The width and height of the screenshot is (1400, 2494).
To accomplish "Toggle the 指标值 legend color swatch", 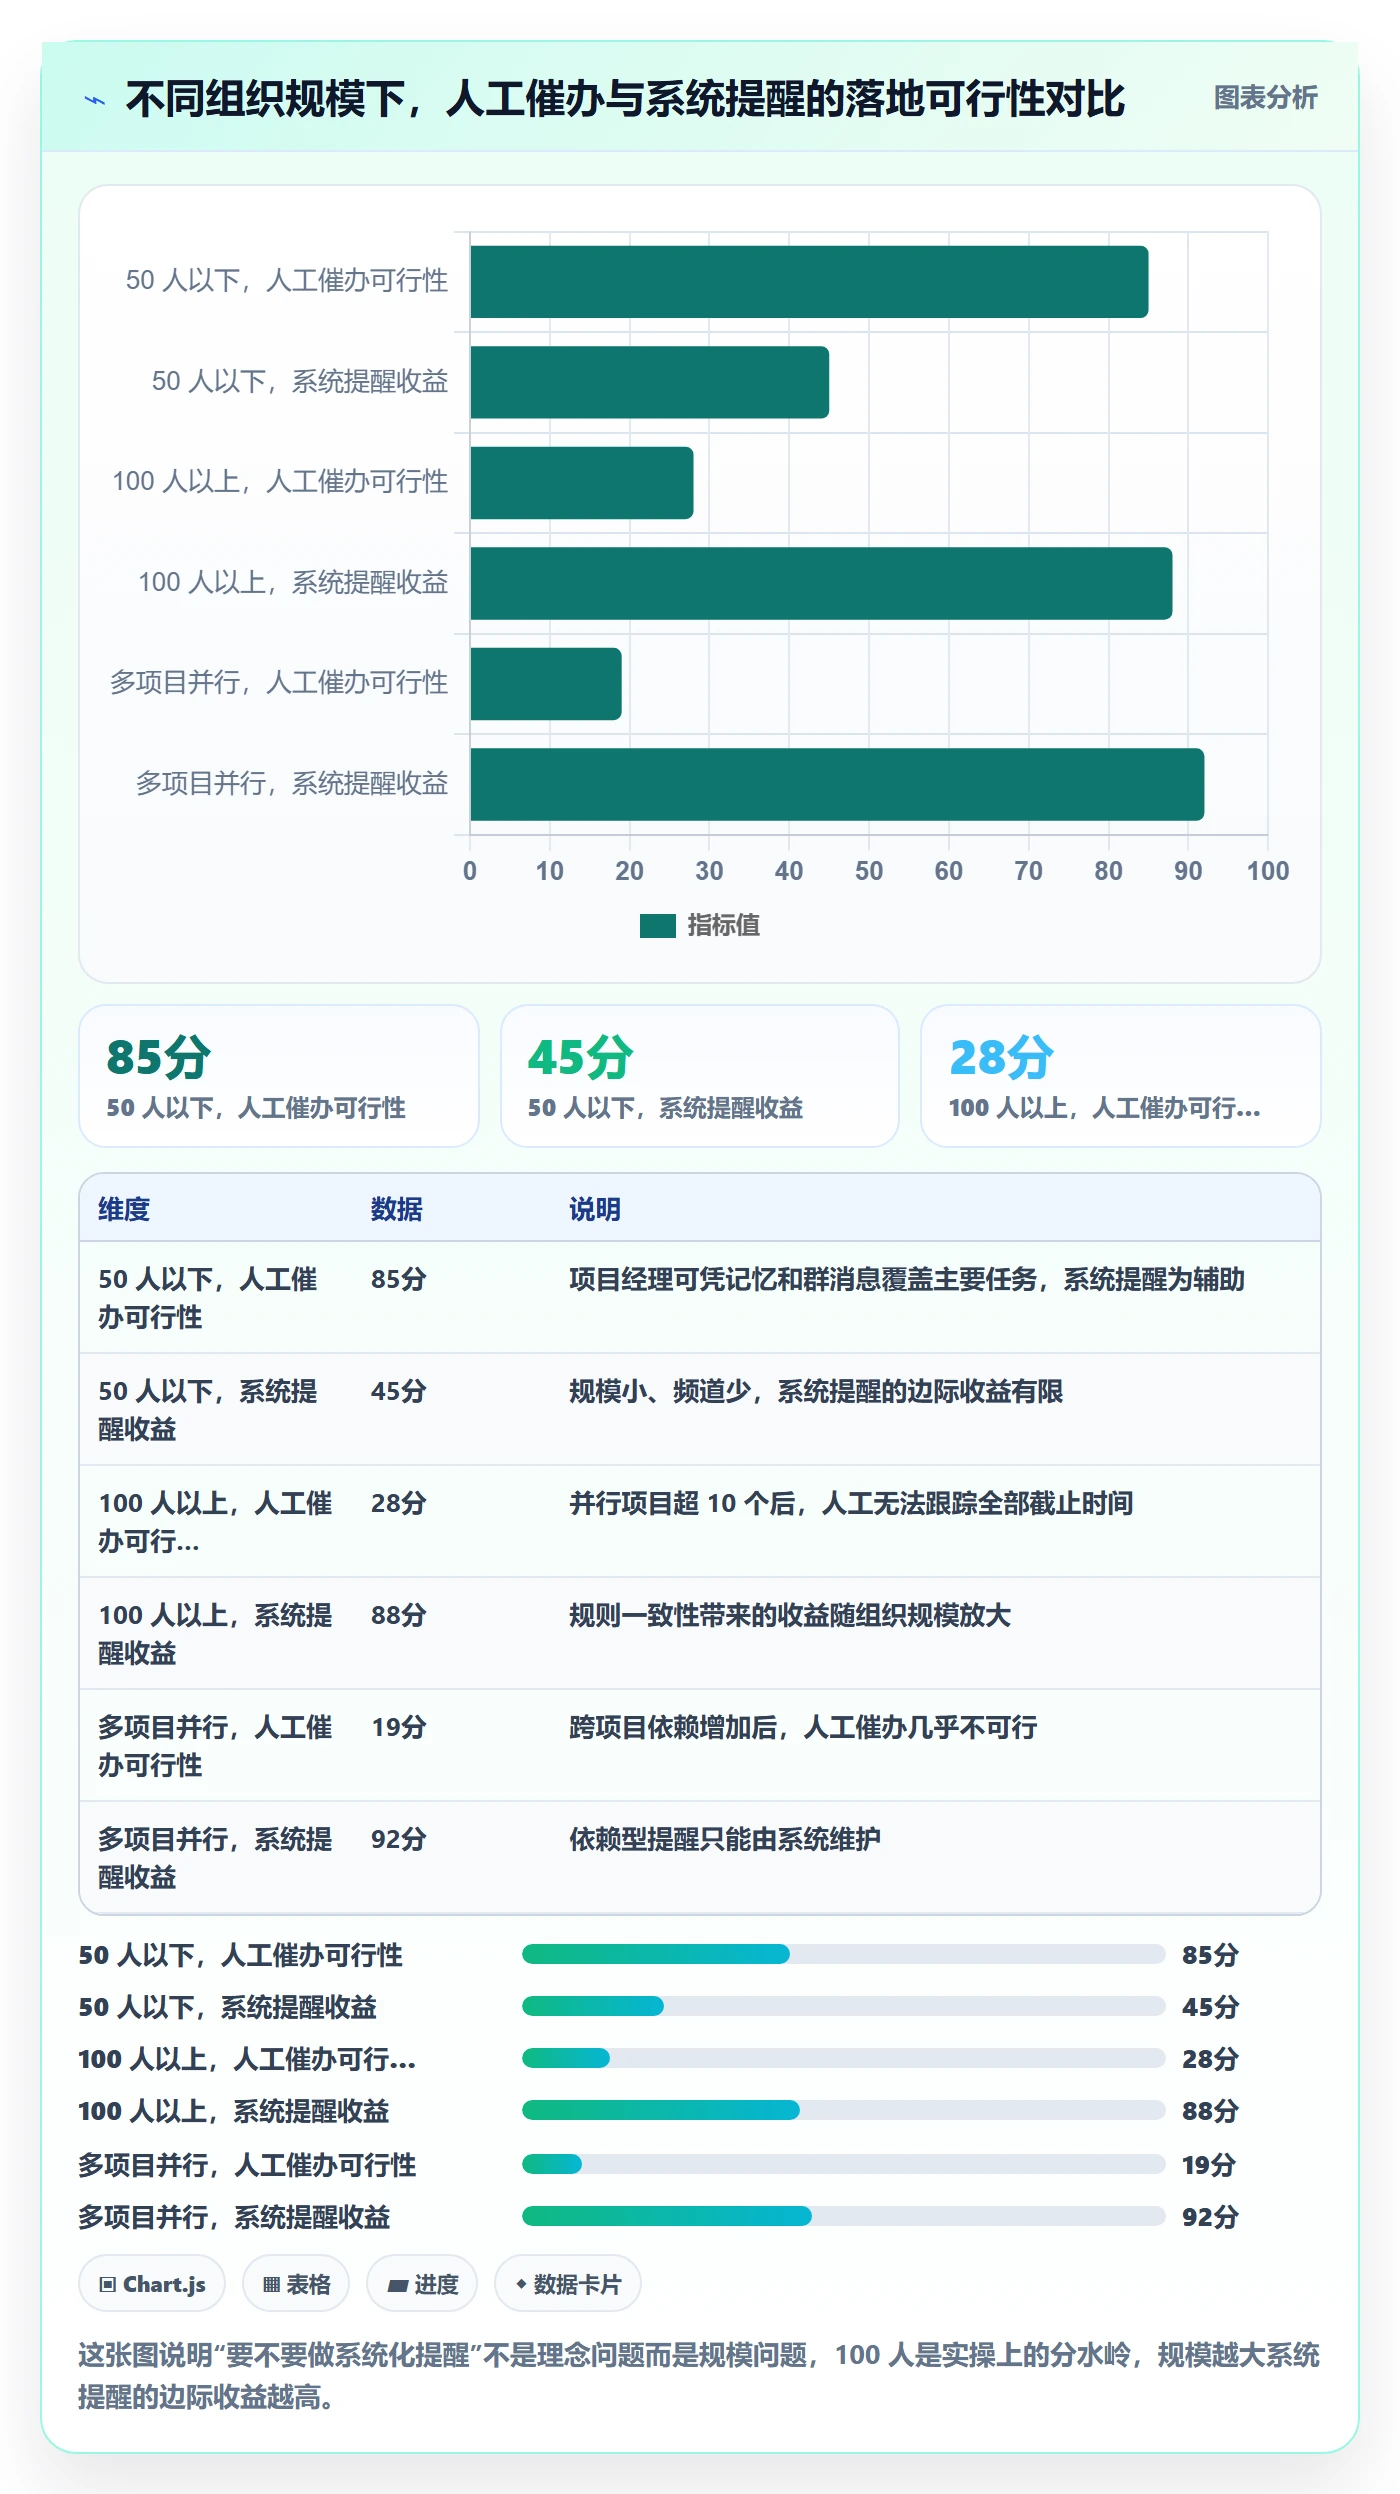I will [x=657, y=926].
